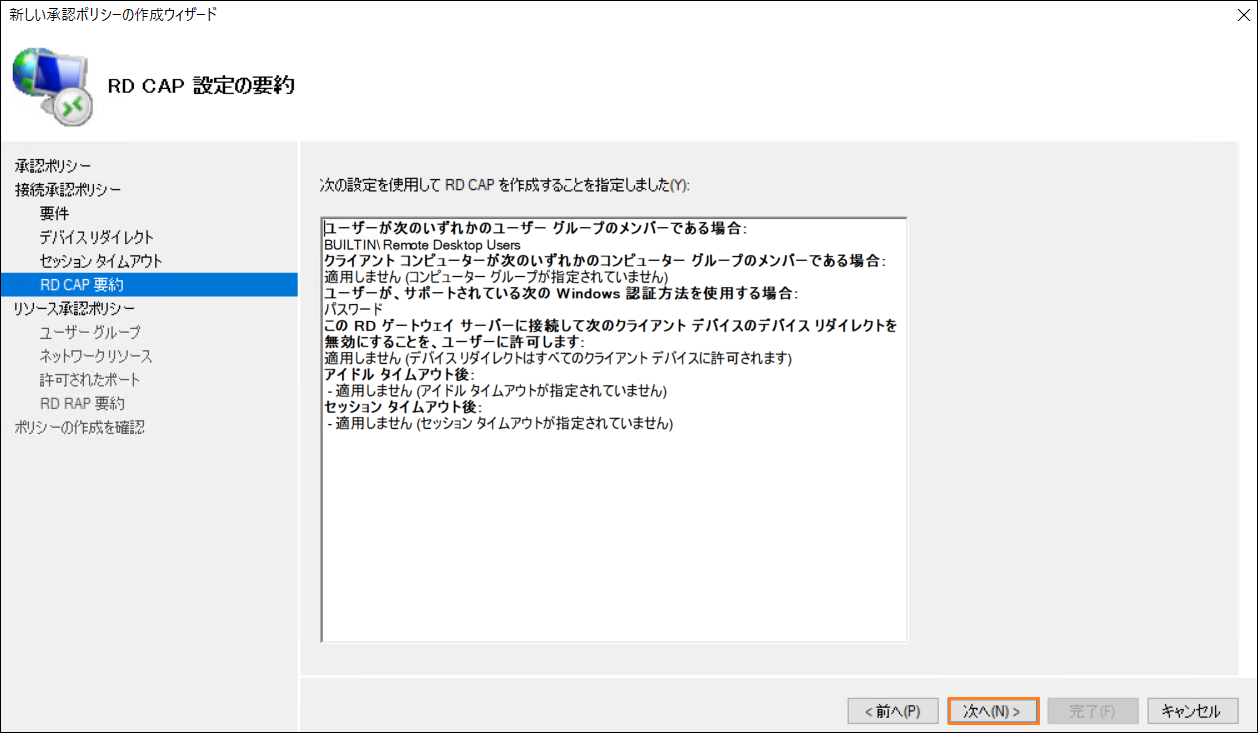The height and width of the screenshot is (733, 1258).
Task: Click the BUILTIN\Remote Desktop Users line
Action: [x=422, y=244]
